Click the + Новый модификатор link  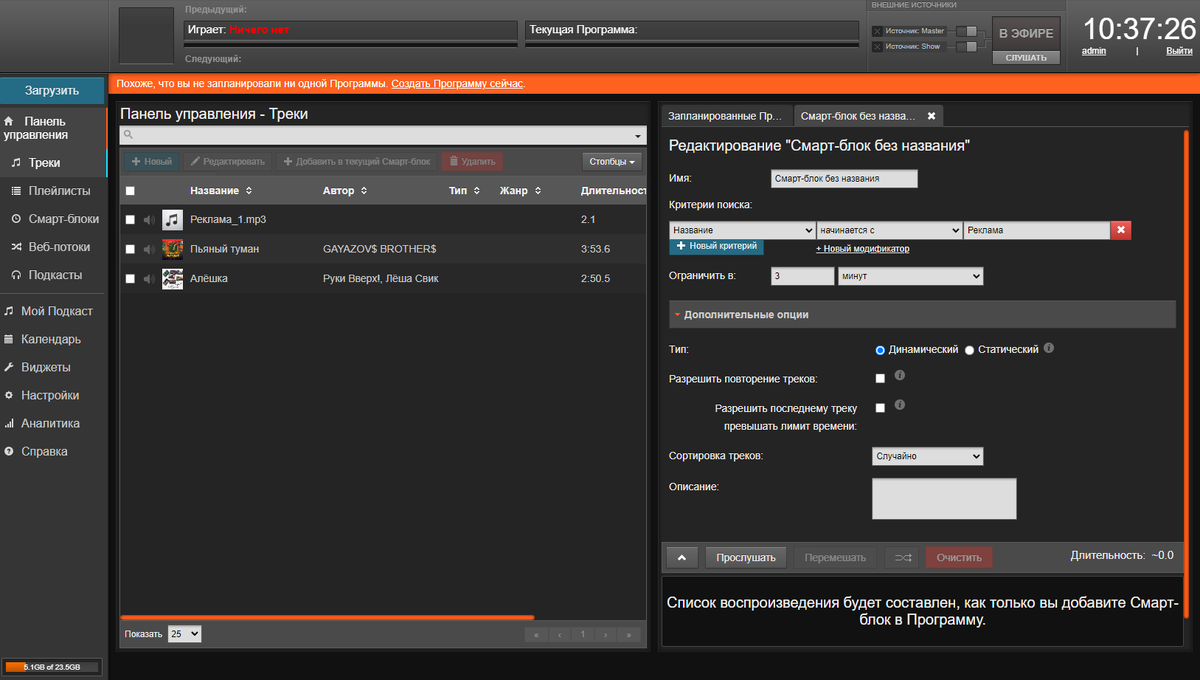(x=863, y=249)
